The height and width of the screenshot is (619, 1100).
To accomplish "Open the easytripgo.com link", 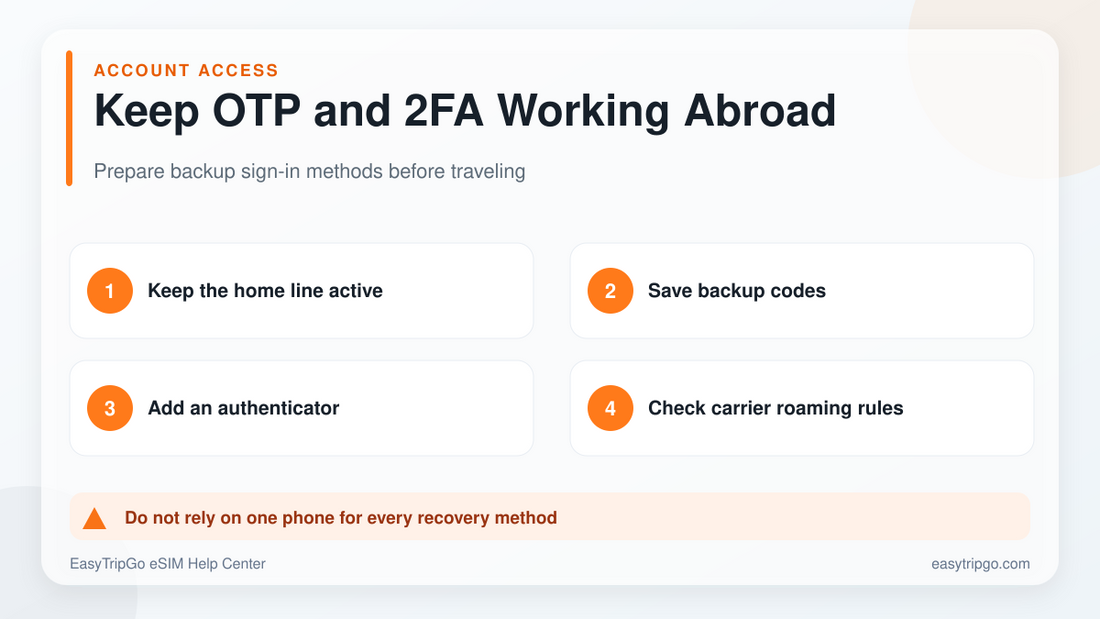I will pyautogui.click(x=980, y=564).
